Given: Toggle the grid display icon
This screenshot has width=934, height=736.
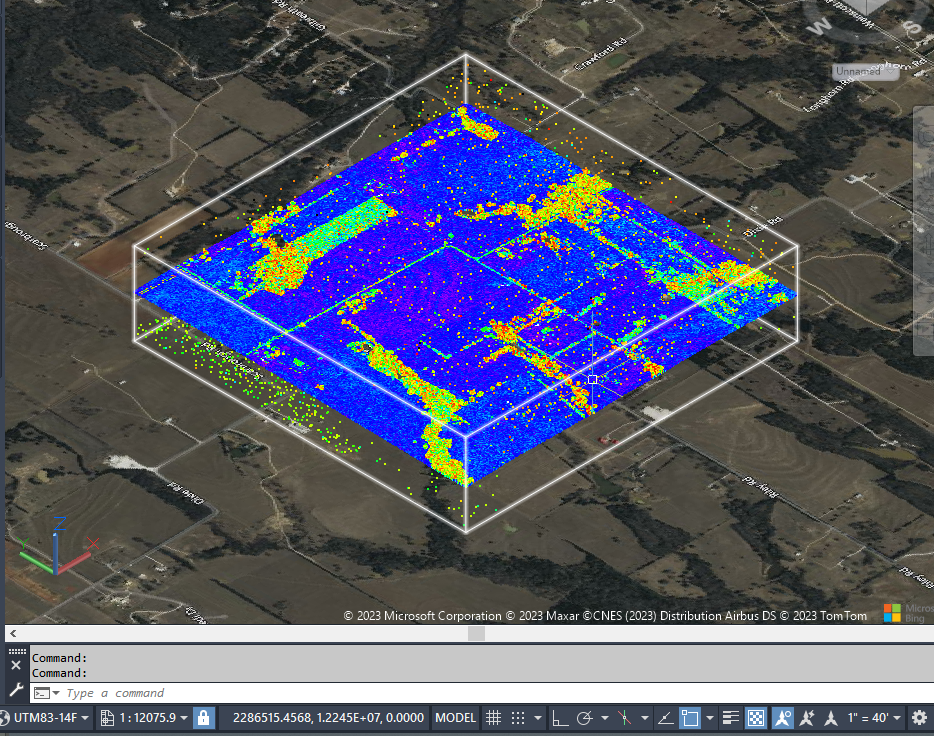Looking at the screenshot, I should click(494, 717).
